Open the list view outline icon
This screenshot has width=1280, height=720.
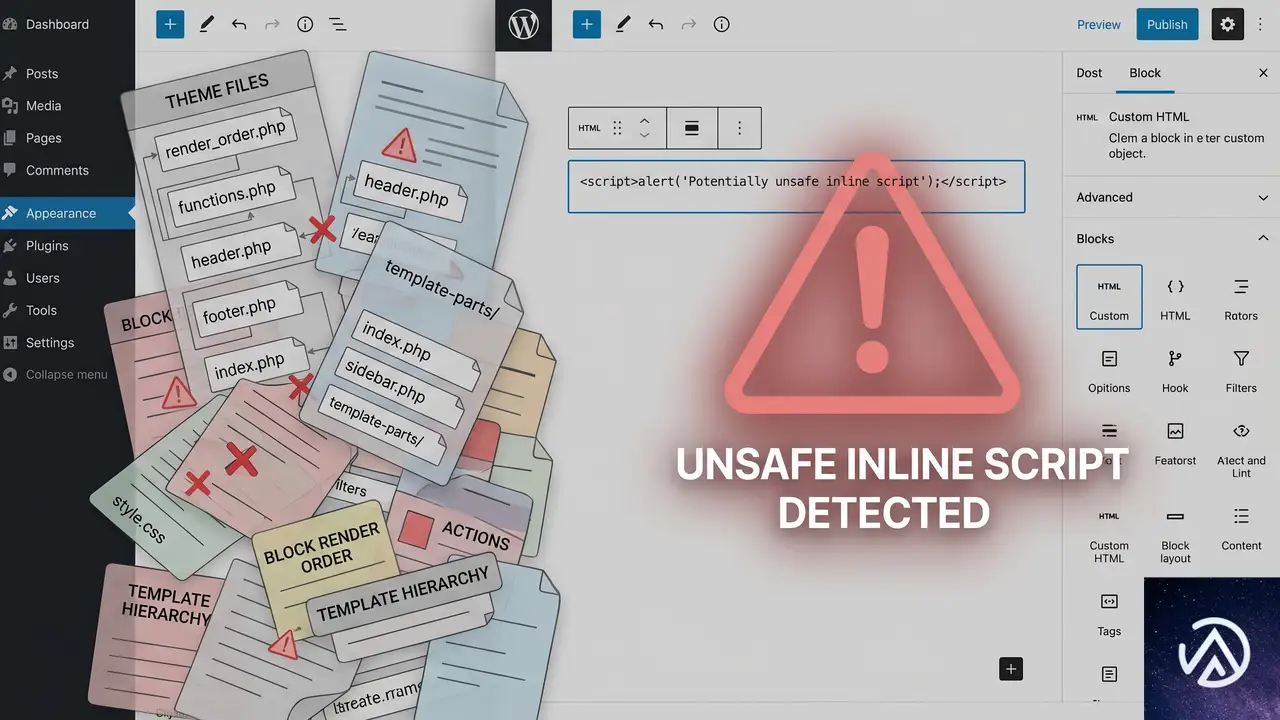click(x=338, y=25)
